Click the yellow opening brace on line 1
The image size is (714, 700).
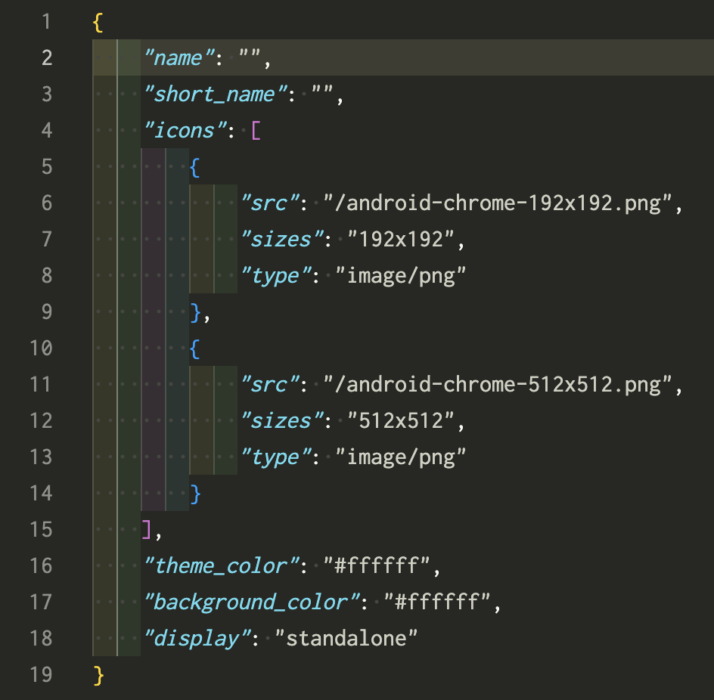click(97, 22)
